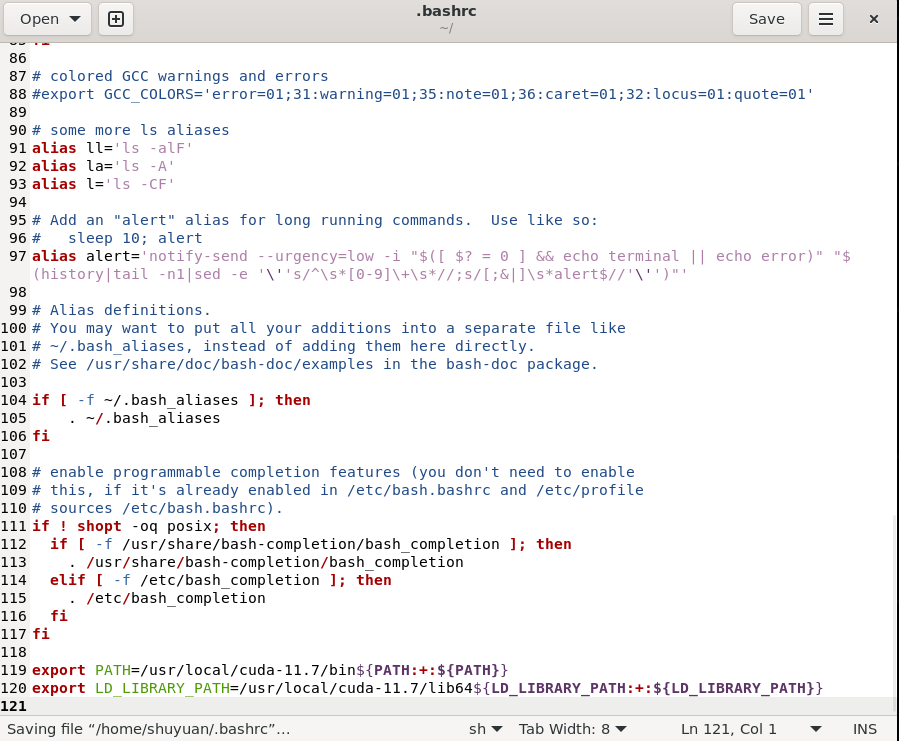The image size is (899, 741).
Task: Click the /usr/share/bash-completion if-test line 112
Action: (x=311, y=544)
